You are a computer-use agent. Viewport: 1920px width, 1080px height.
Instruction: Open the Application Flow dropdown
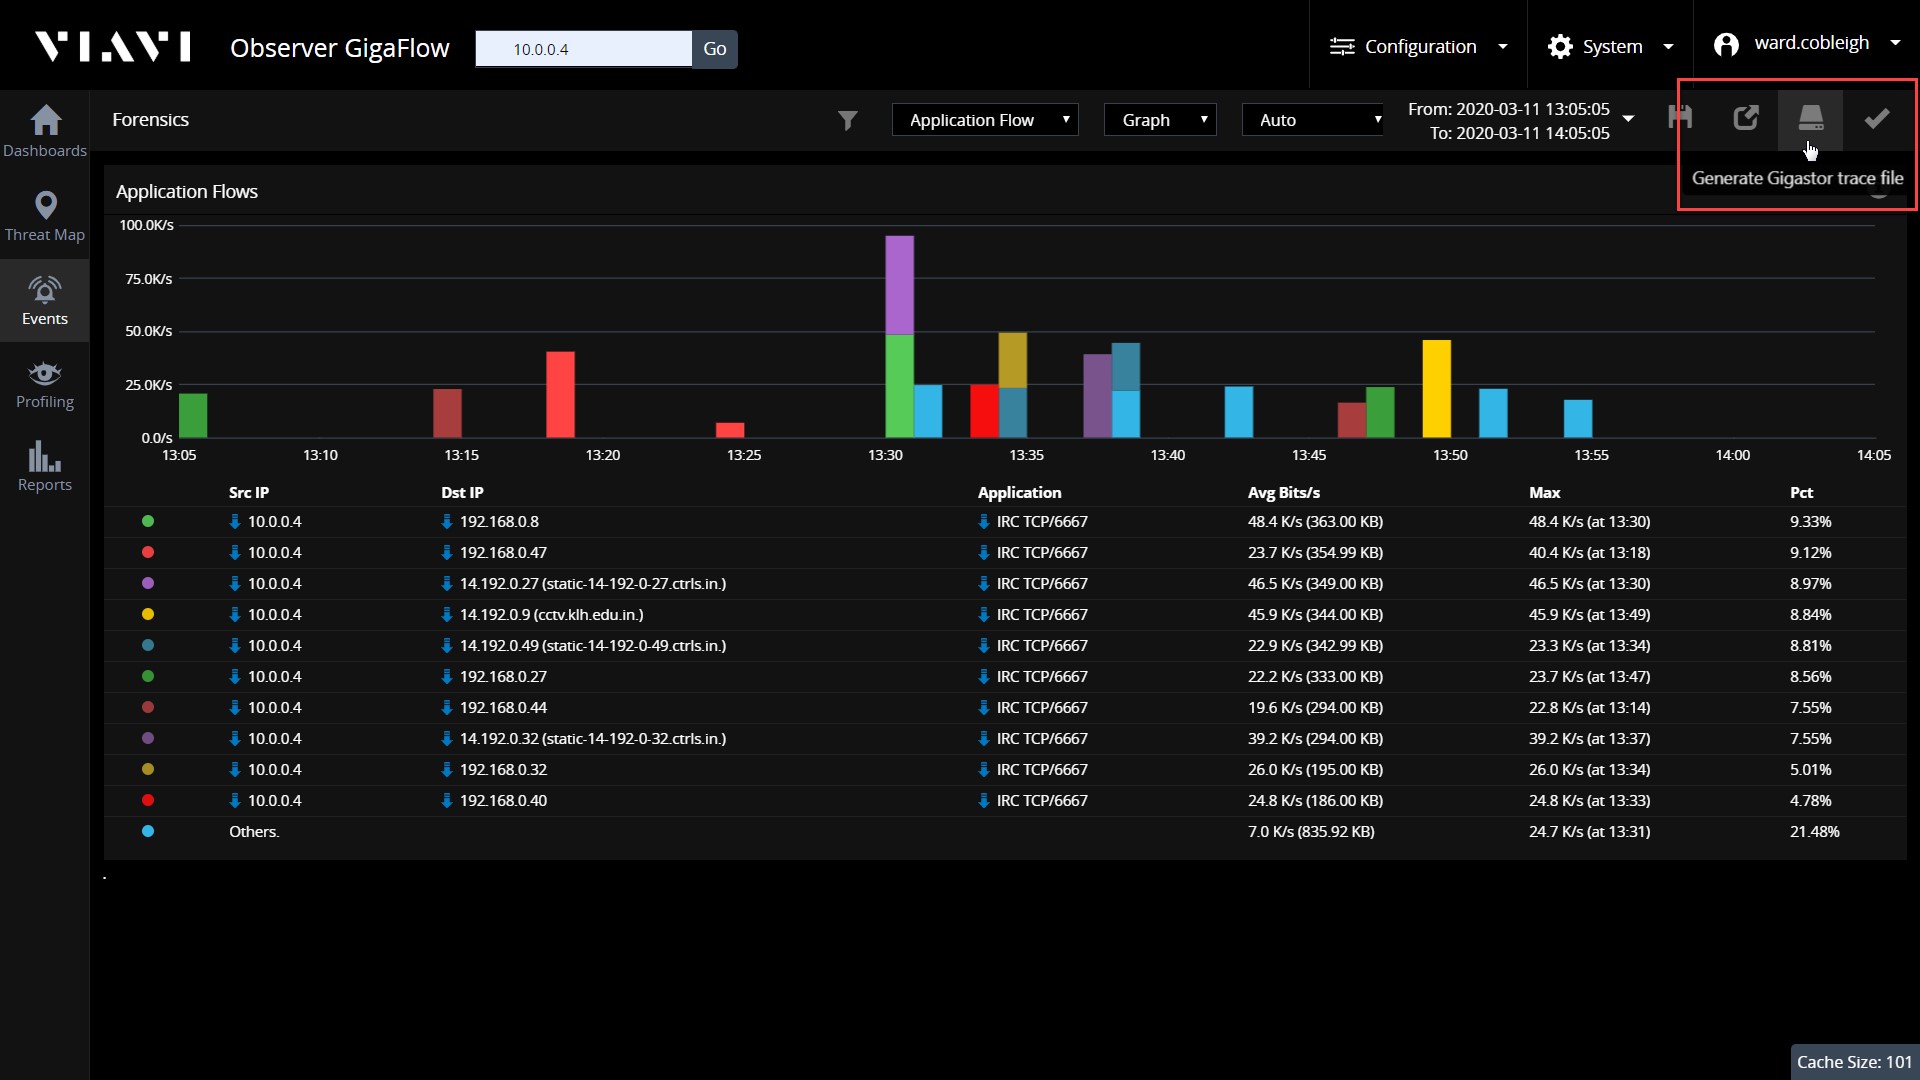pos(984,120)
